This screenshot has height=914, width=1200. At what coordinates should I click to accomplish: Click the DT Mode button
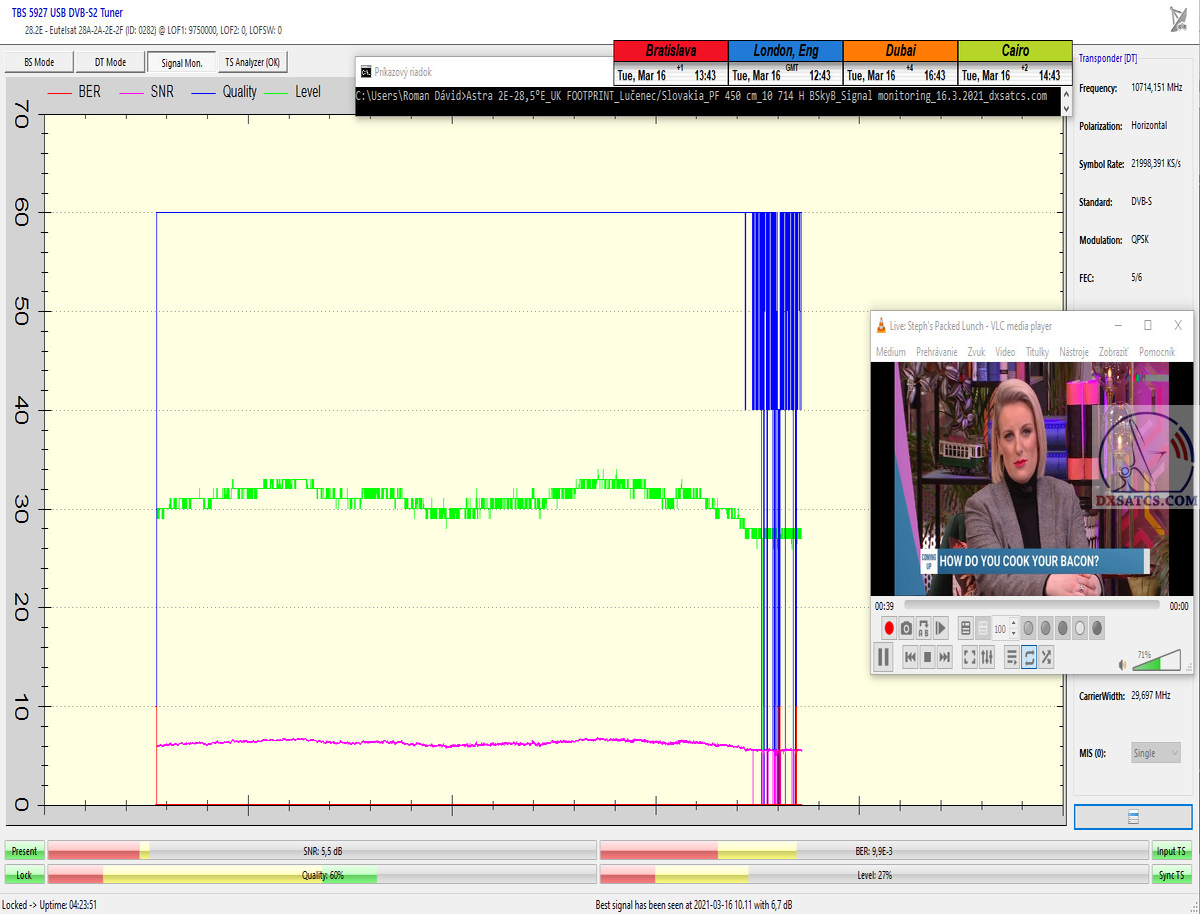click(110, 62)
